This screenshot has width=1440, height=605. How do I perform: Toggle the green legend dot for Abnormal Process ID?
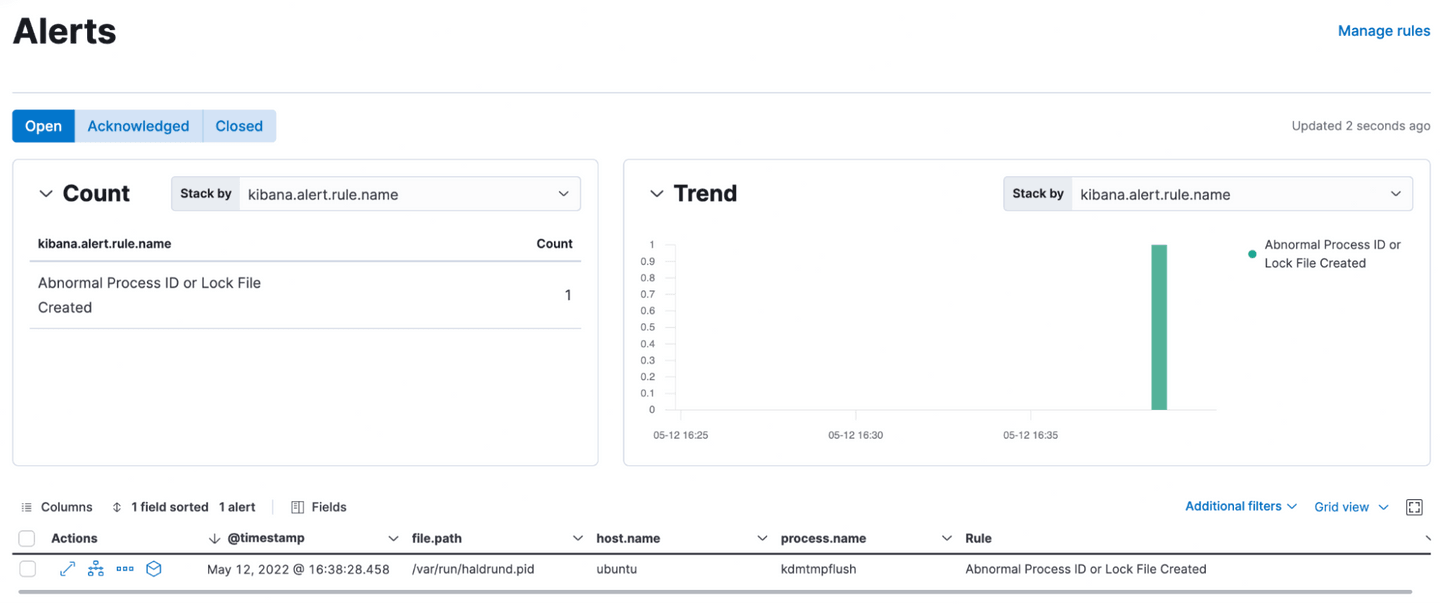(x=1252, y=254)
